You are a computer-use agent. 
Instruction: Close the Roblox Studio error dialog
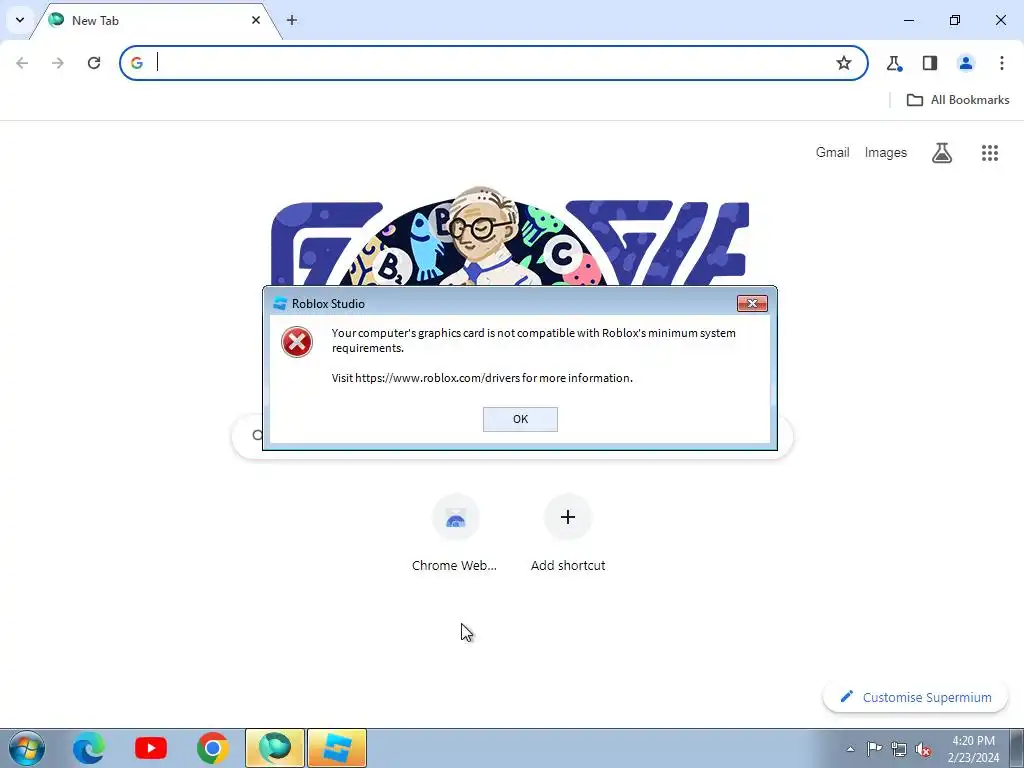[752, 303]
